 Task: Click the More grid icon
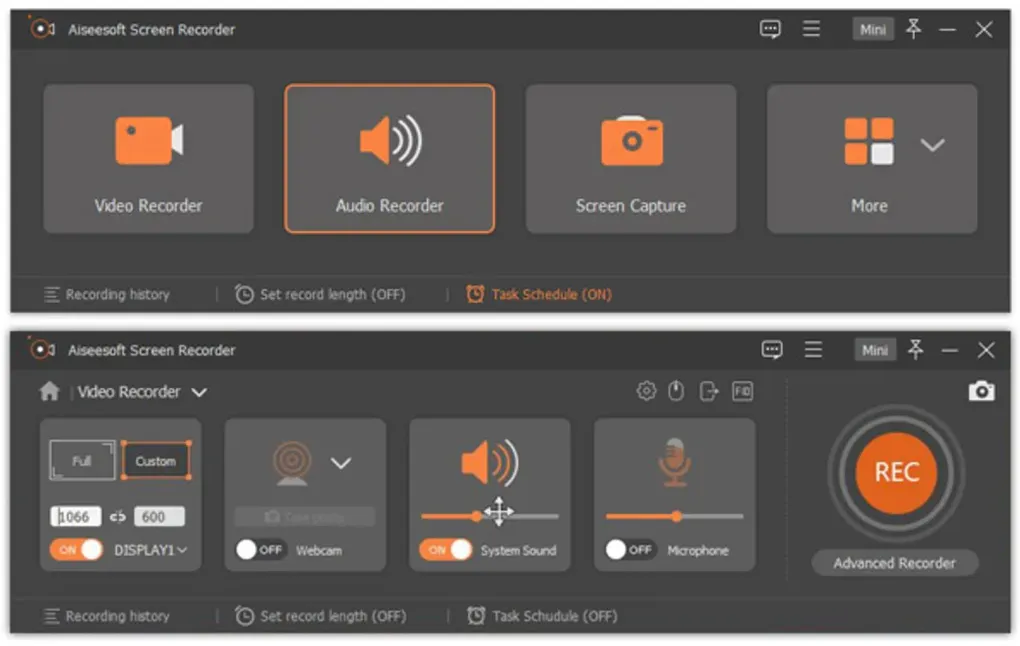point(868,141)
